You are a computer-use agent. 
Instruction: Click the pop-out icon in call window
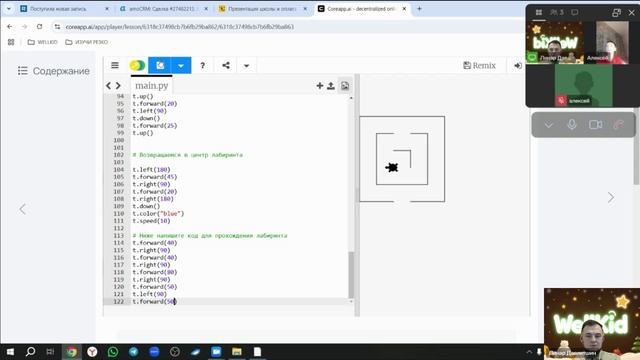coord(616,13)
